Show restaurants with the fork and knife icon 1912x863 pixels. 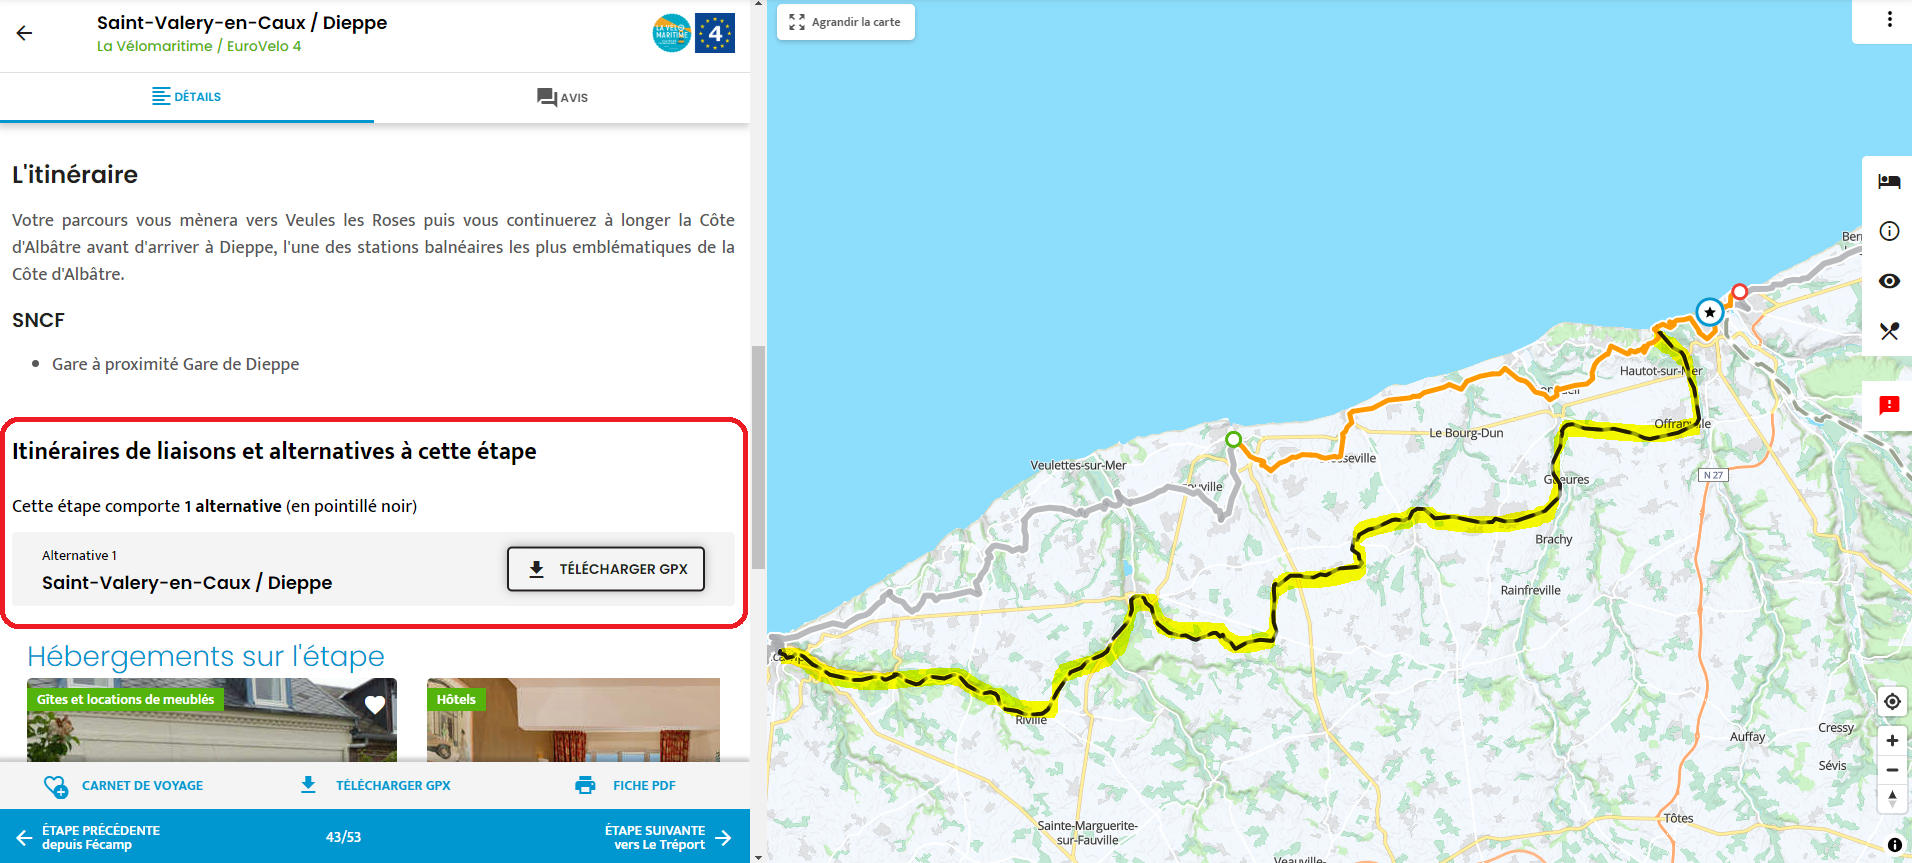tap(1888, 331)
